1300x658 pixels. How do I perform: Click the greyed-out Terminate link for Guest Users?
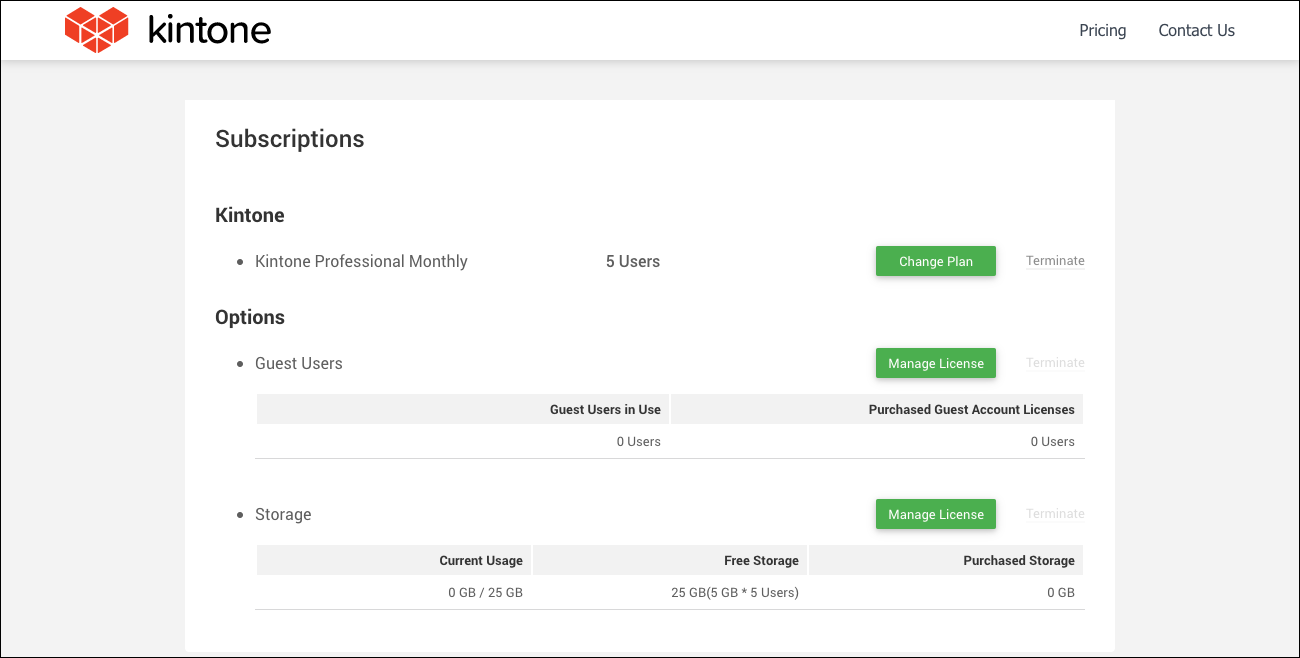coord(1054,363)
